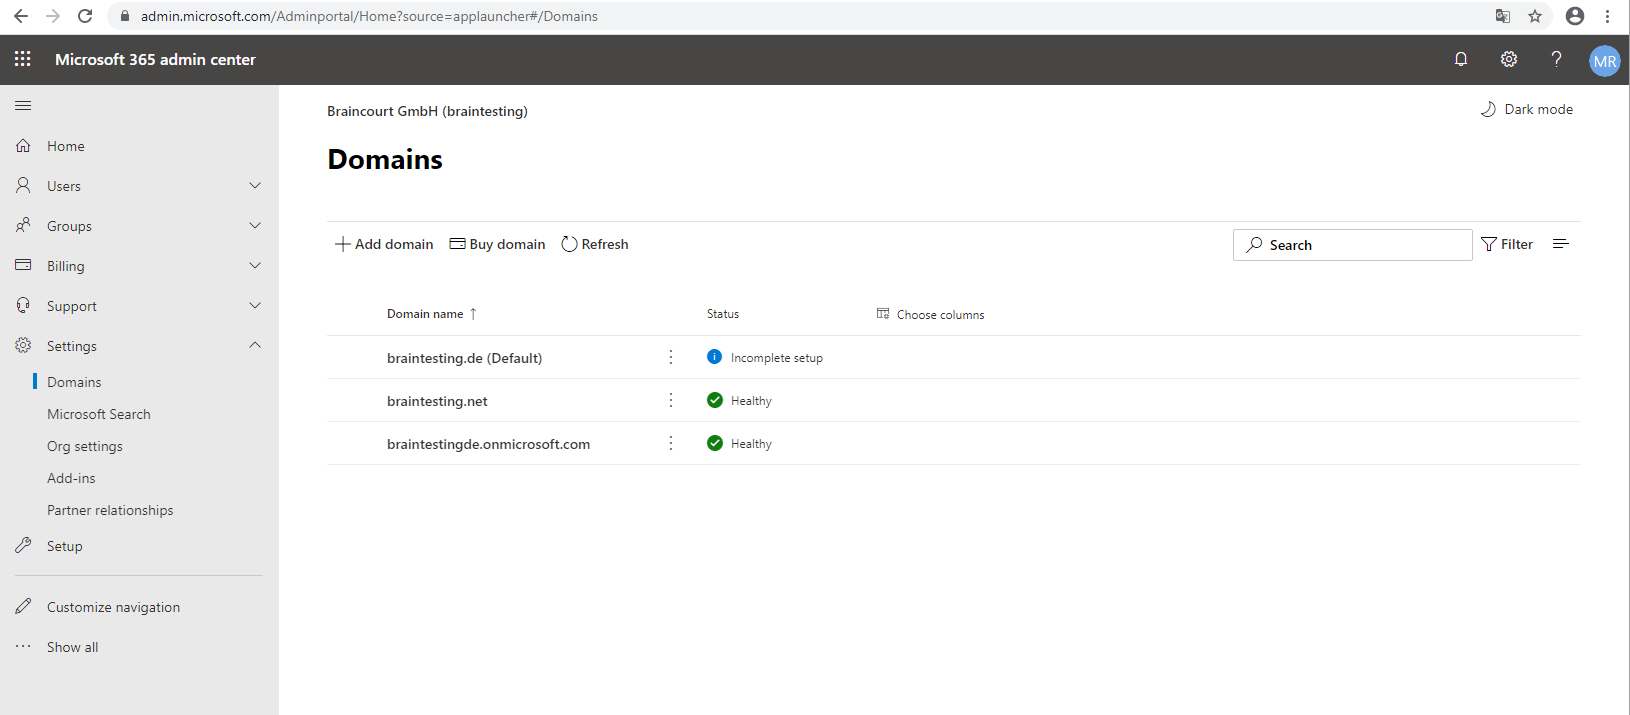Click Braincourt GmbH (braintesting) text
This screenshot has width=1630, height=715.
coord(427,111)
